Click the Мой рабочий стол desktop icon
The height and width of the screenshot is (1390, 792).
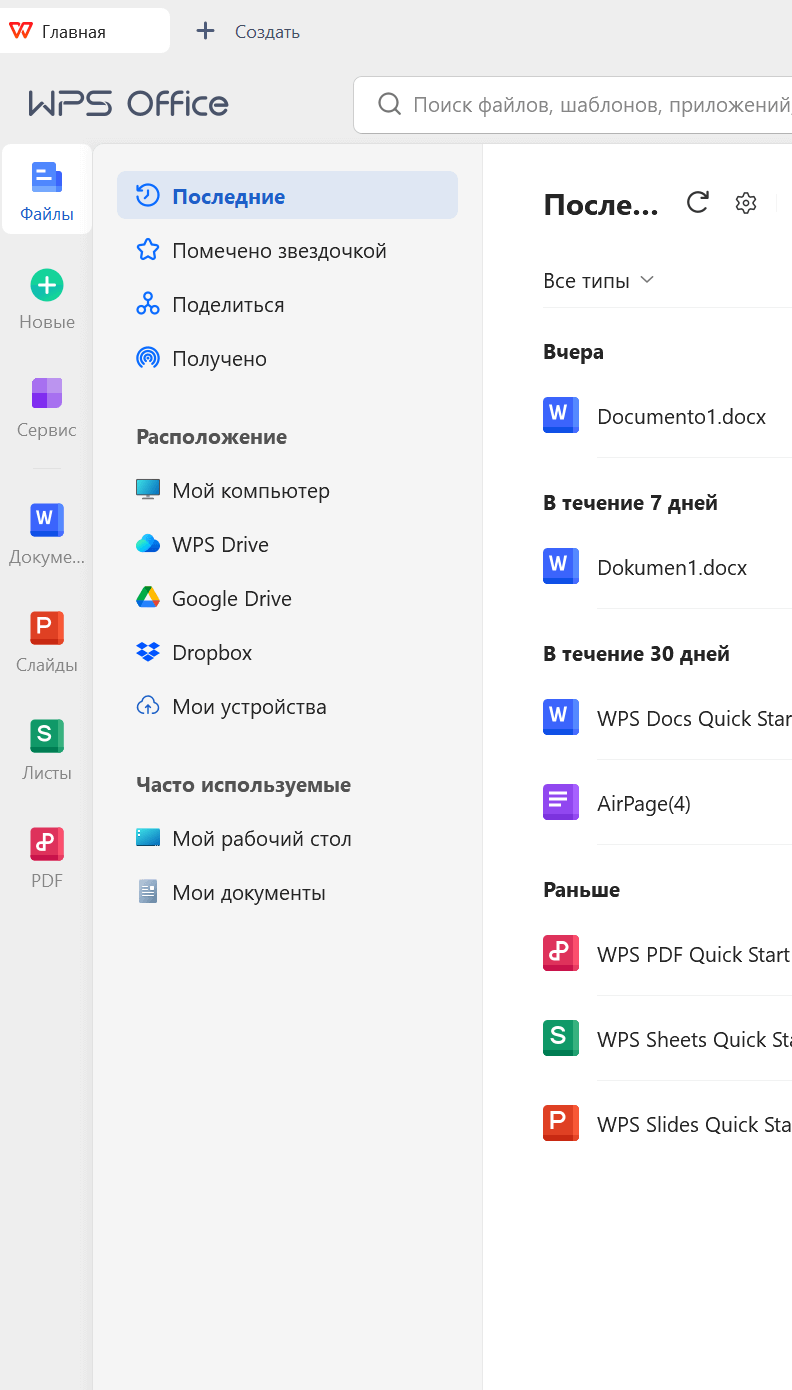point(148,838)
